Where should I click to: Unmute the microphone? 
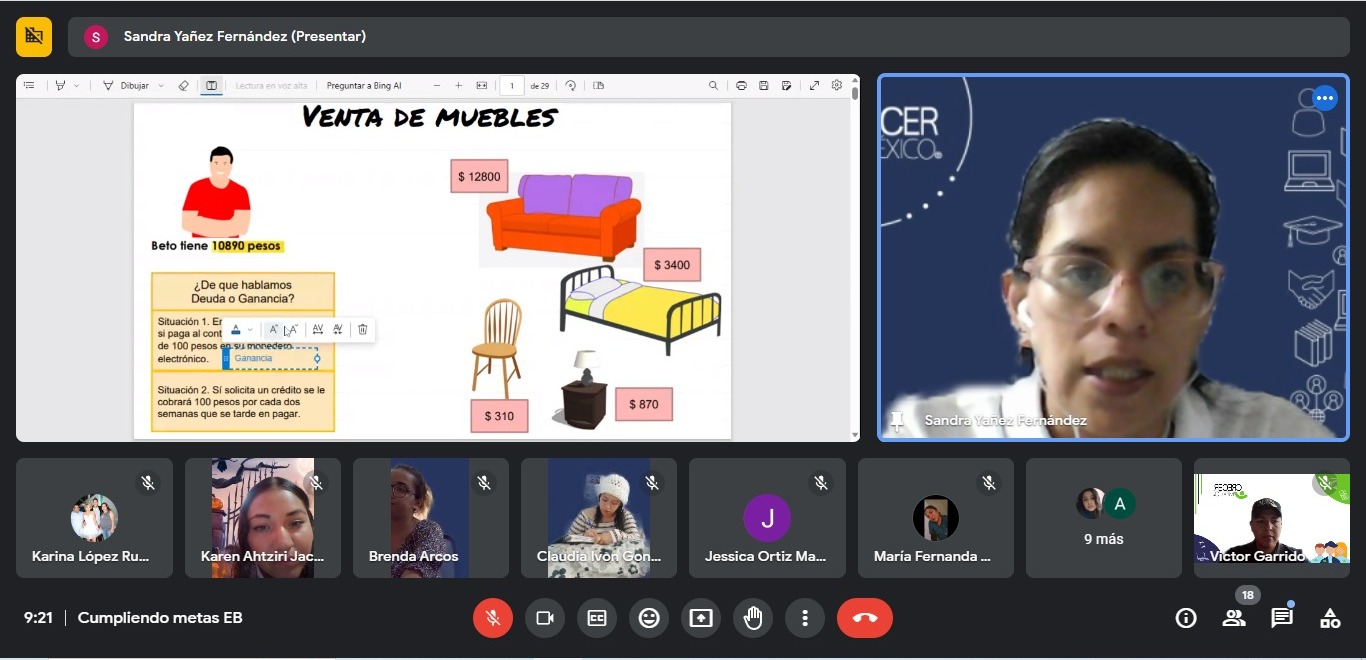pos(492,618)
